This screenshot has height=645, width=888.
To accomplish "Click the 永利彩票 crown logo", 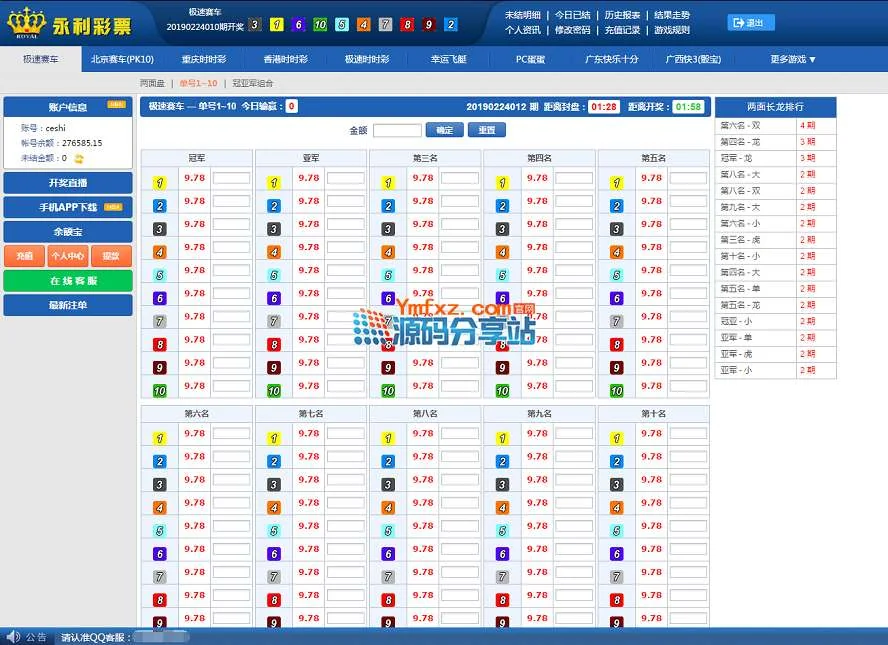I will tap(25, 21).
